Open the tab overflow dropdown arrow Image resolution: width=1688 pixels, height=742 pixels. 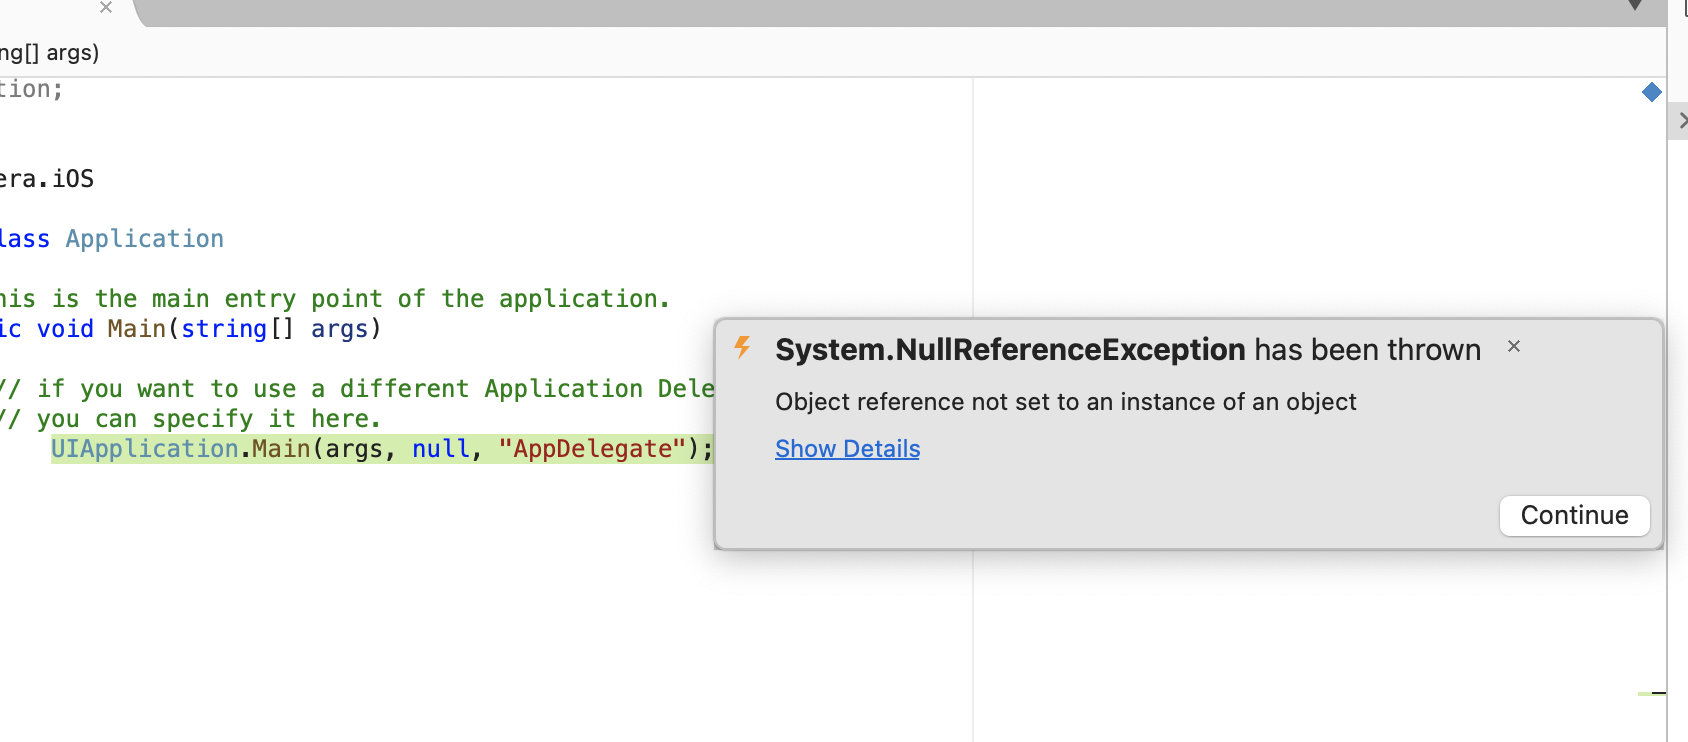pyautogui.click(x=1635, y=6)
